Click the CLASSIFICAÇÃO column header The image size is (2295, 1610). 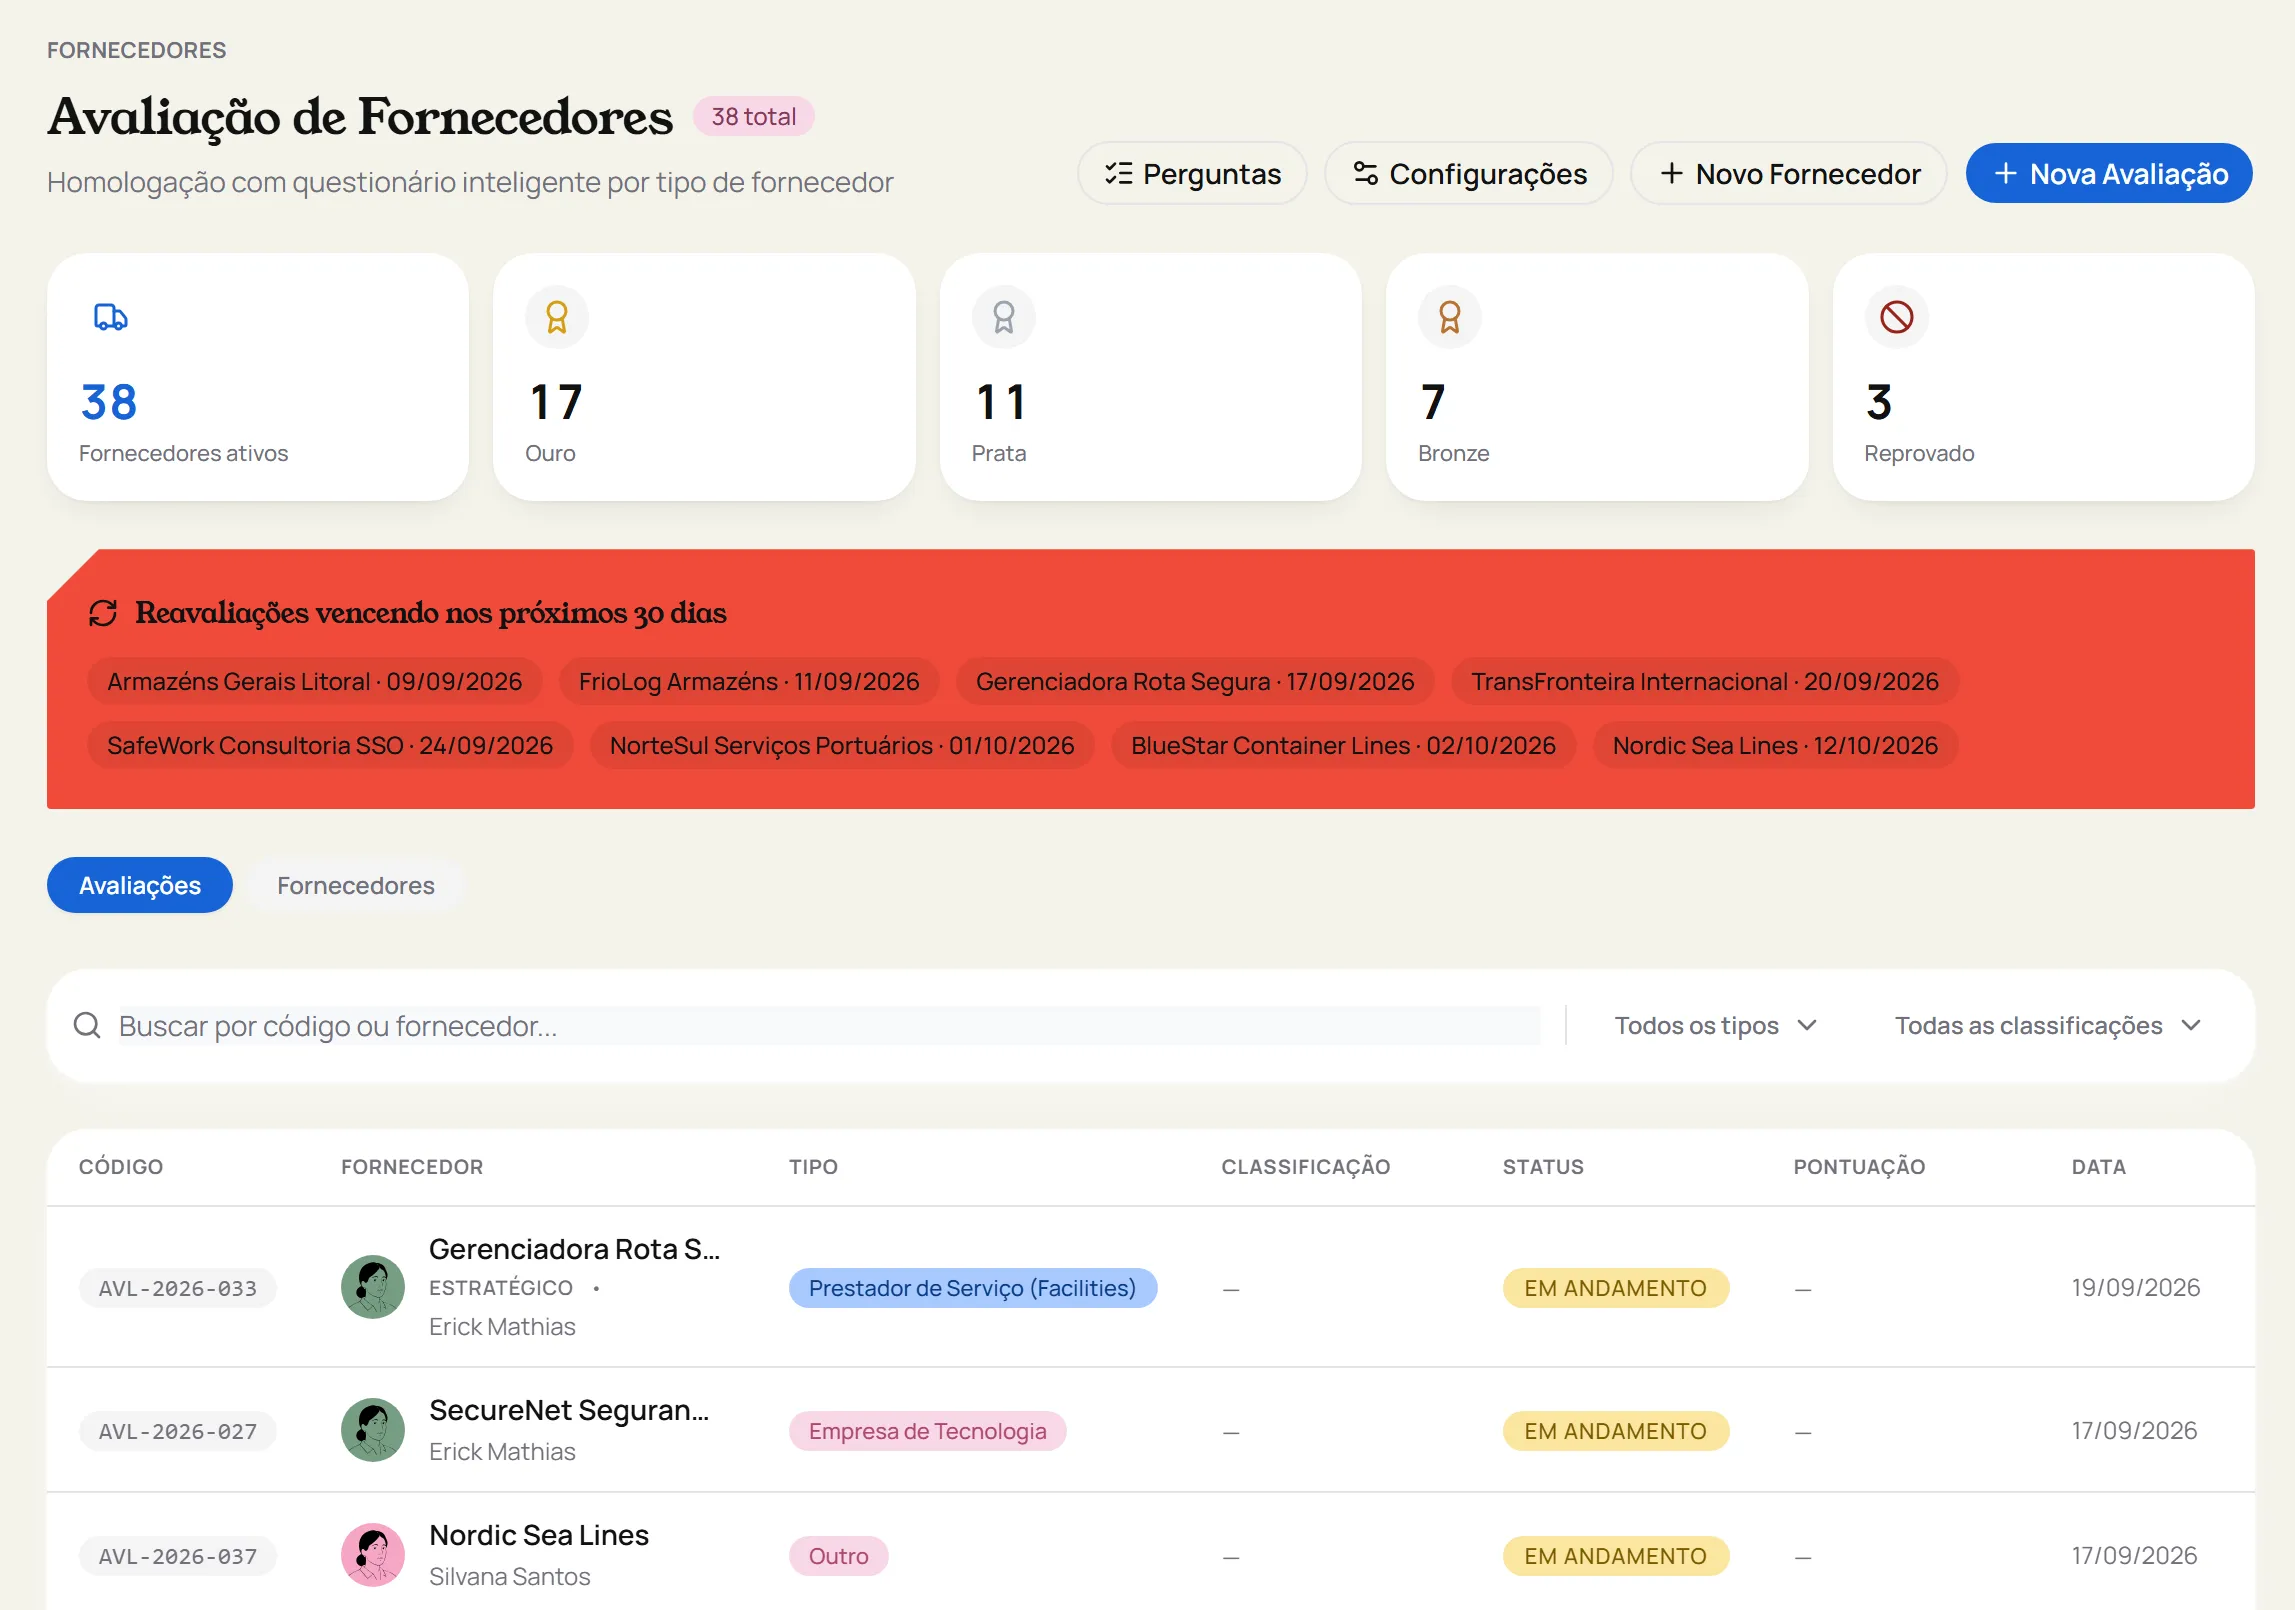point(1306,1166)
